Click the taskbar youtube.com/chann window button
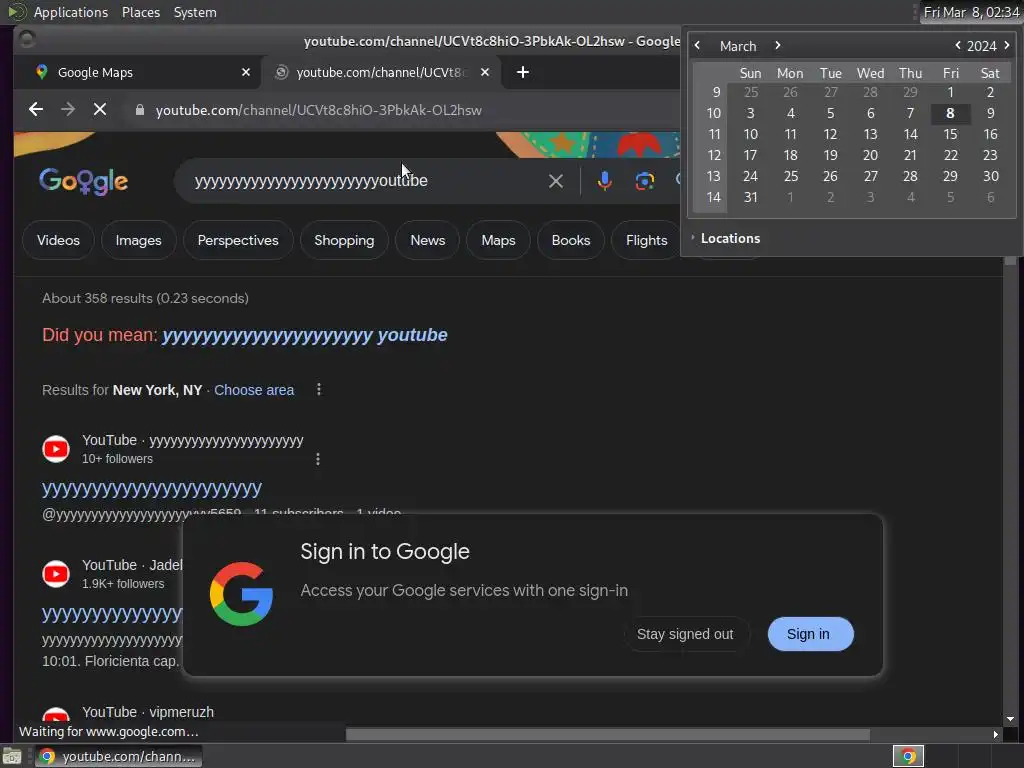 click(x=119, y=756)
